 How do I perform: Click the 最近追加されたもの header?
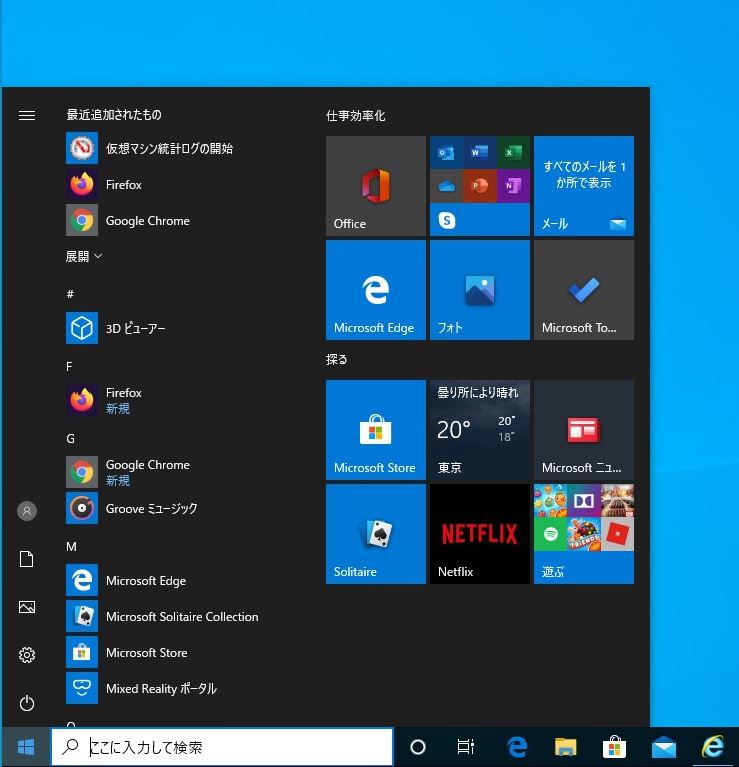click(x=114, y=115)
